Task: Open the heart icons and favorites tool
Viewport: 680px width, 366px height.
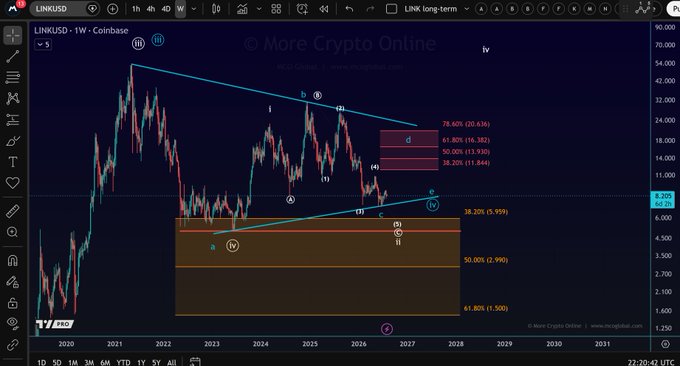Action: 13,183
